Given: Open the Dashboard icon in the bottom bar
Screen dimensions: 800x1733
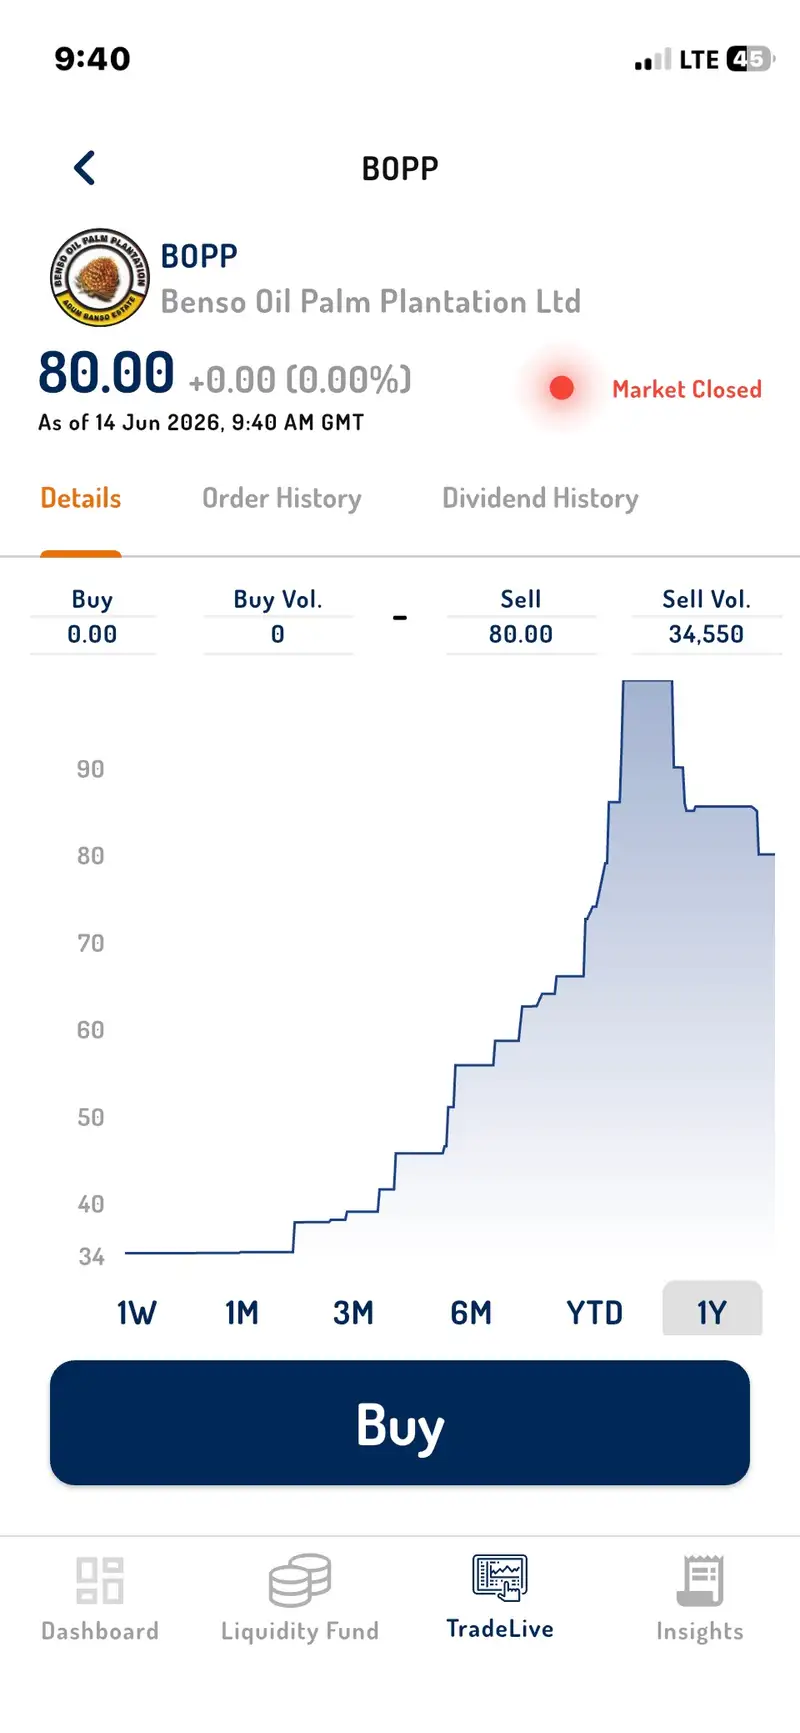Looking at the screenshot, I should coord(100,1581).
